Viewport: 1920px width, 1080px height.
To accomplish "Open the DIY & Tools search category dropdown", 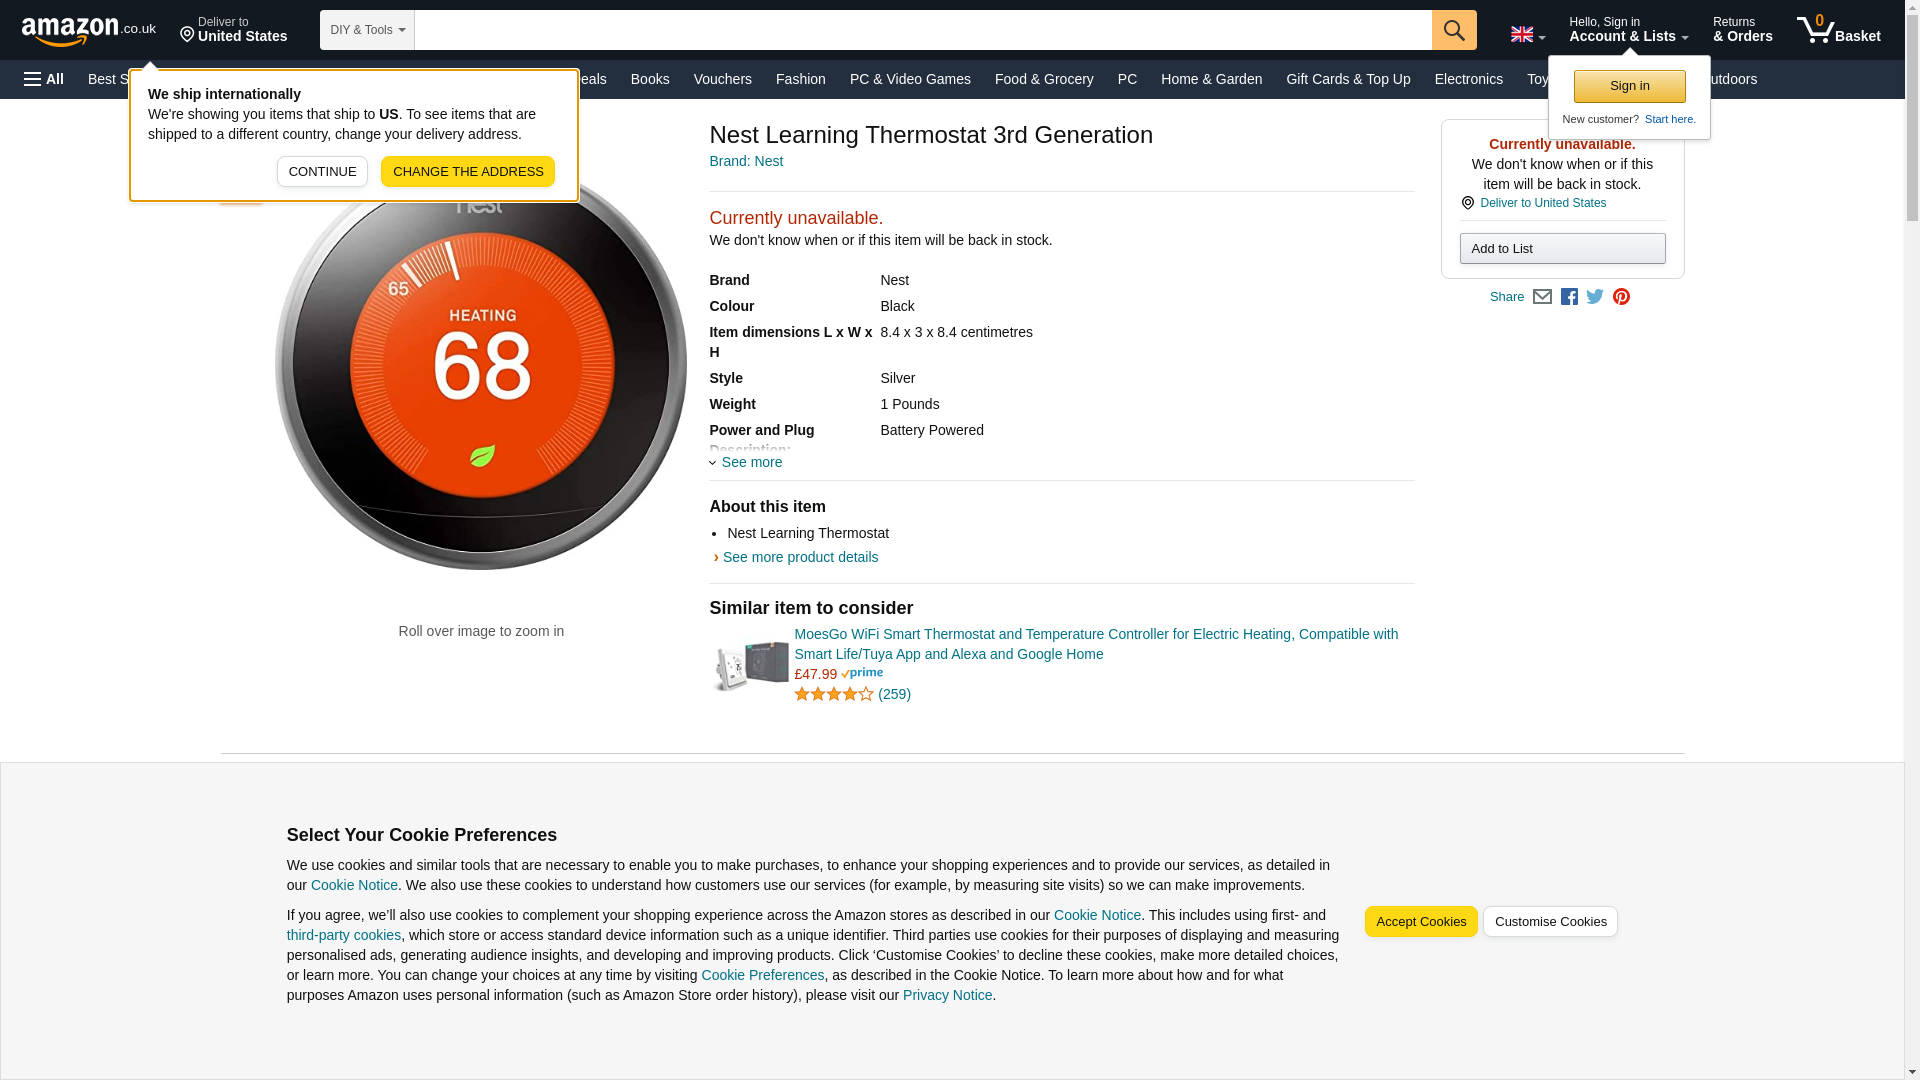I will click(367, 30).
